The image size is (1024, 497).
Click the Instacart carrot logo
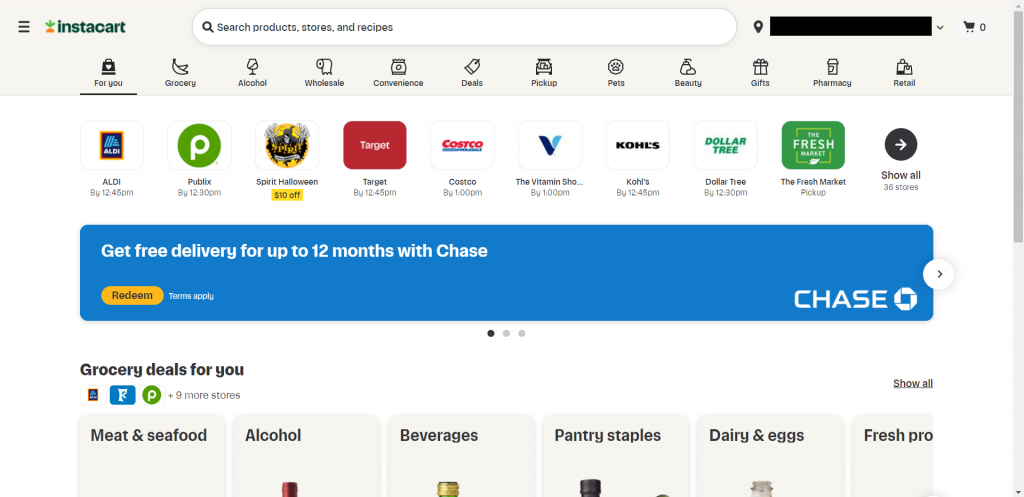pyautogui.click(x=86, y=27)
